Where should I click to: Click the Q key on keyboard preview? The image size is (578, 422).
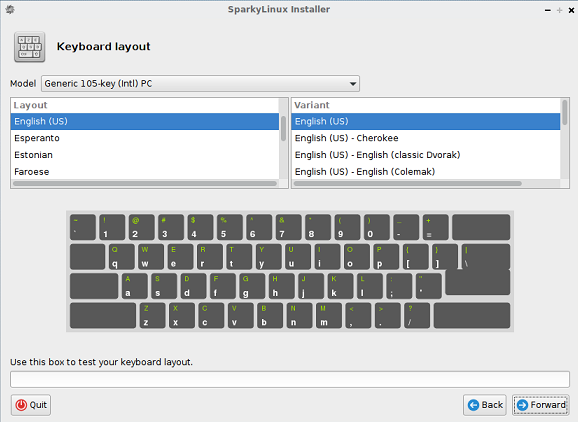click(122, 257)
